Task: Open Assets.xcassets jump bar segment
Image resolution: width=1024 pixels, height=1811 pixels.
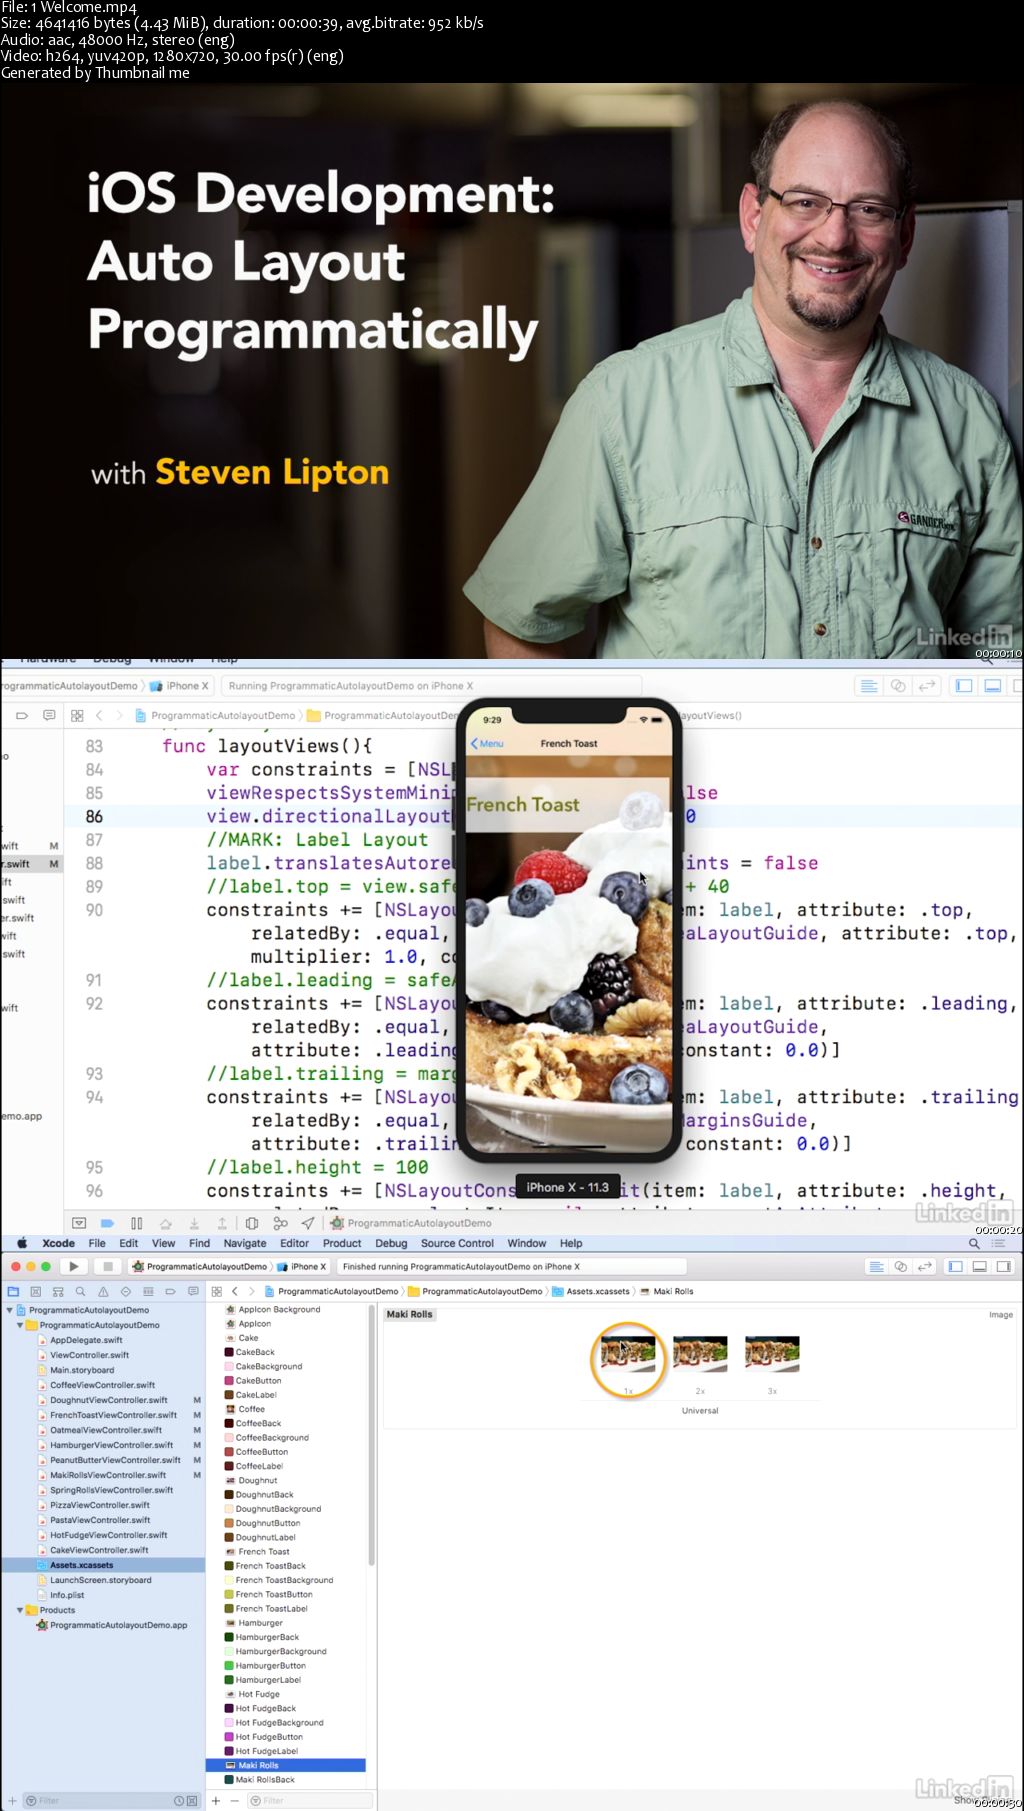Action: pos(591,1291)
